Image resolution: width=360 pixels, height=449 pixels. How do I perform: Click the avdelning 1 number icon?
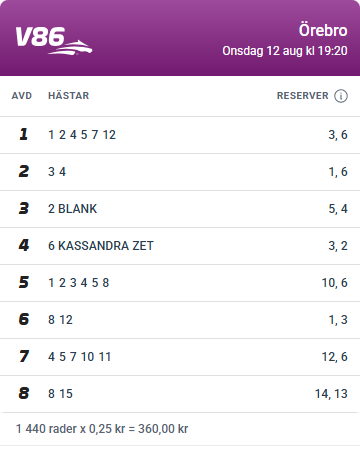tap(23, 134)
